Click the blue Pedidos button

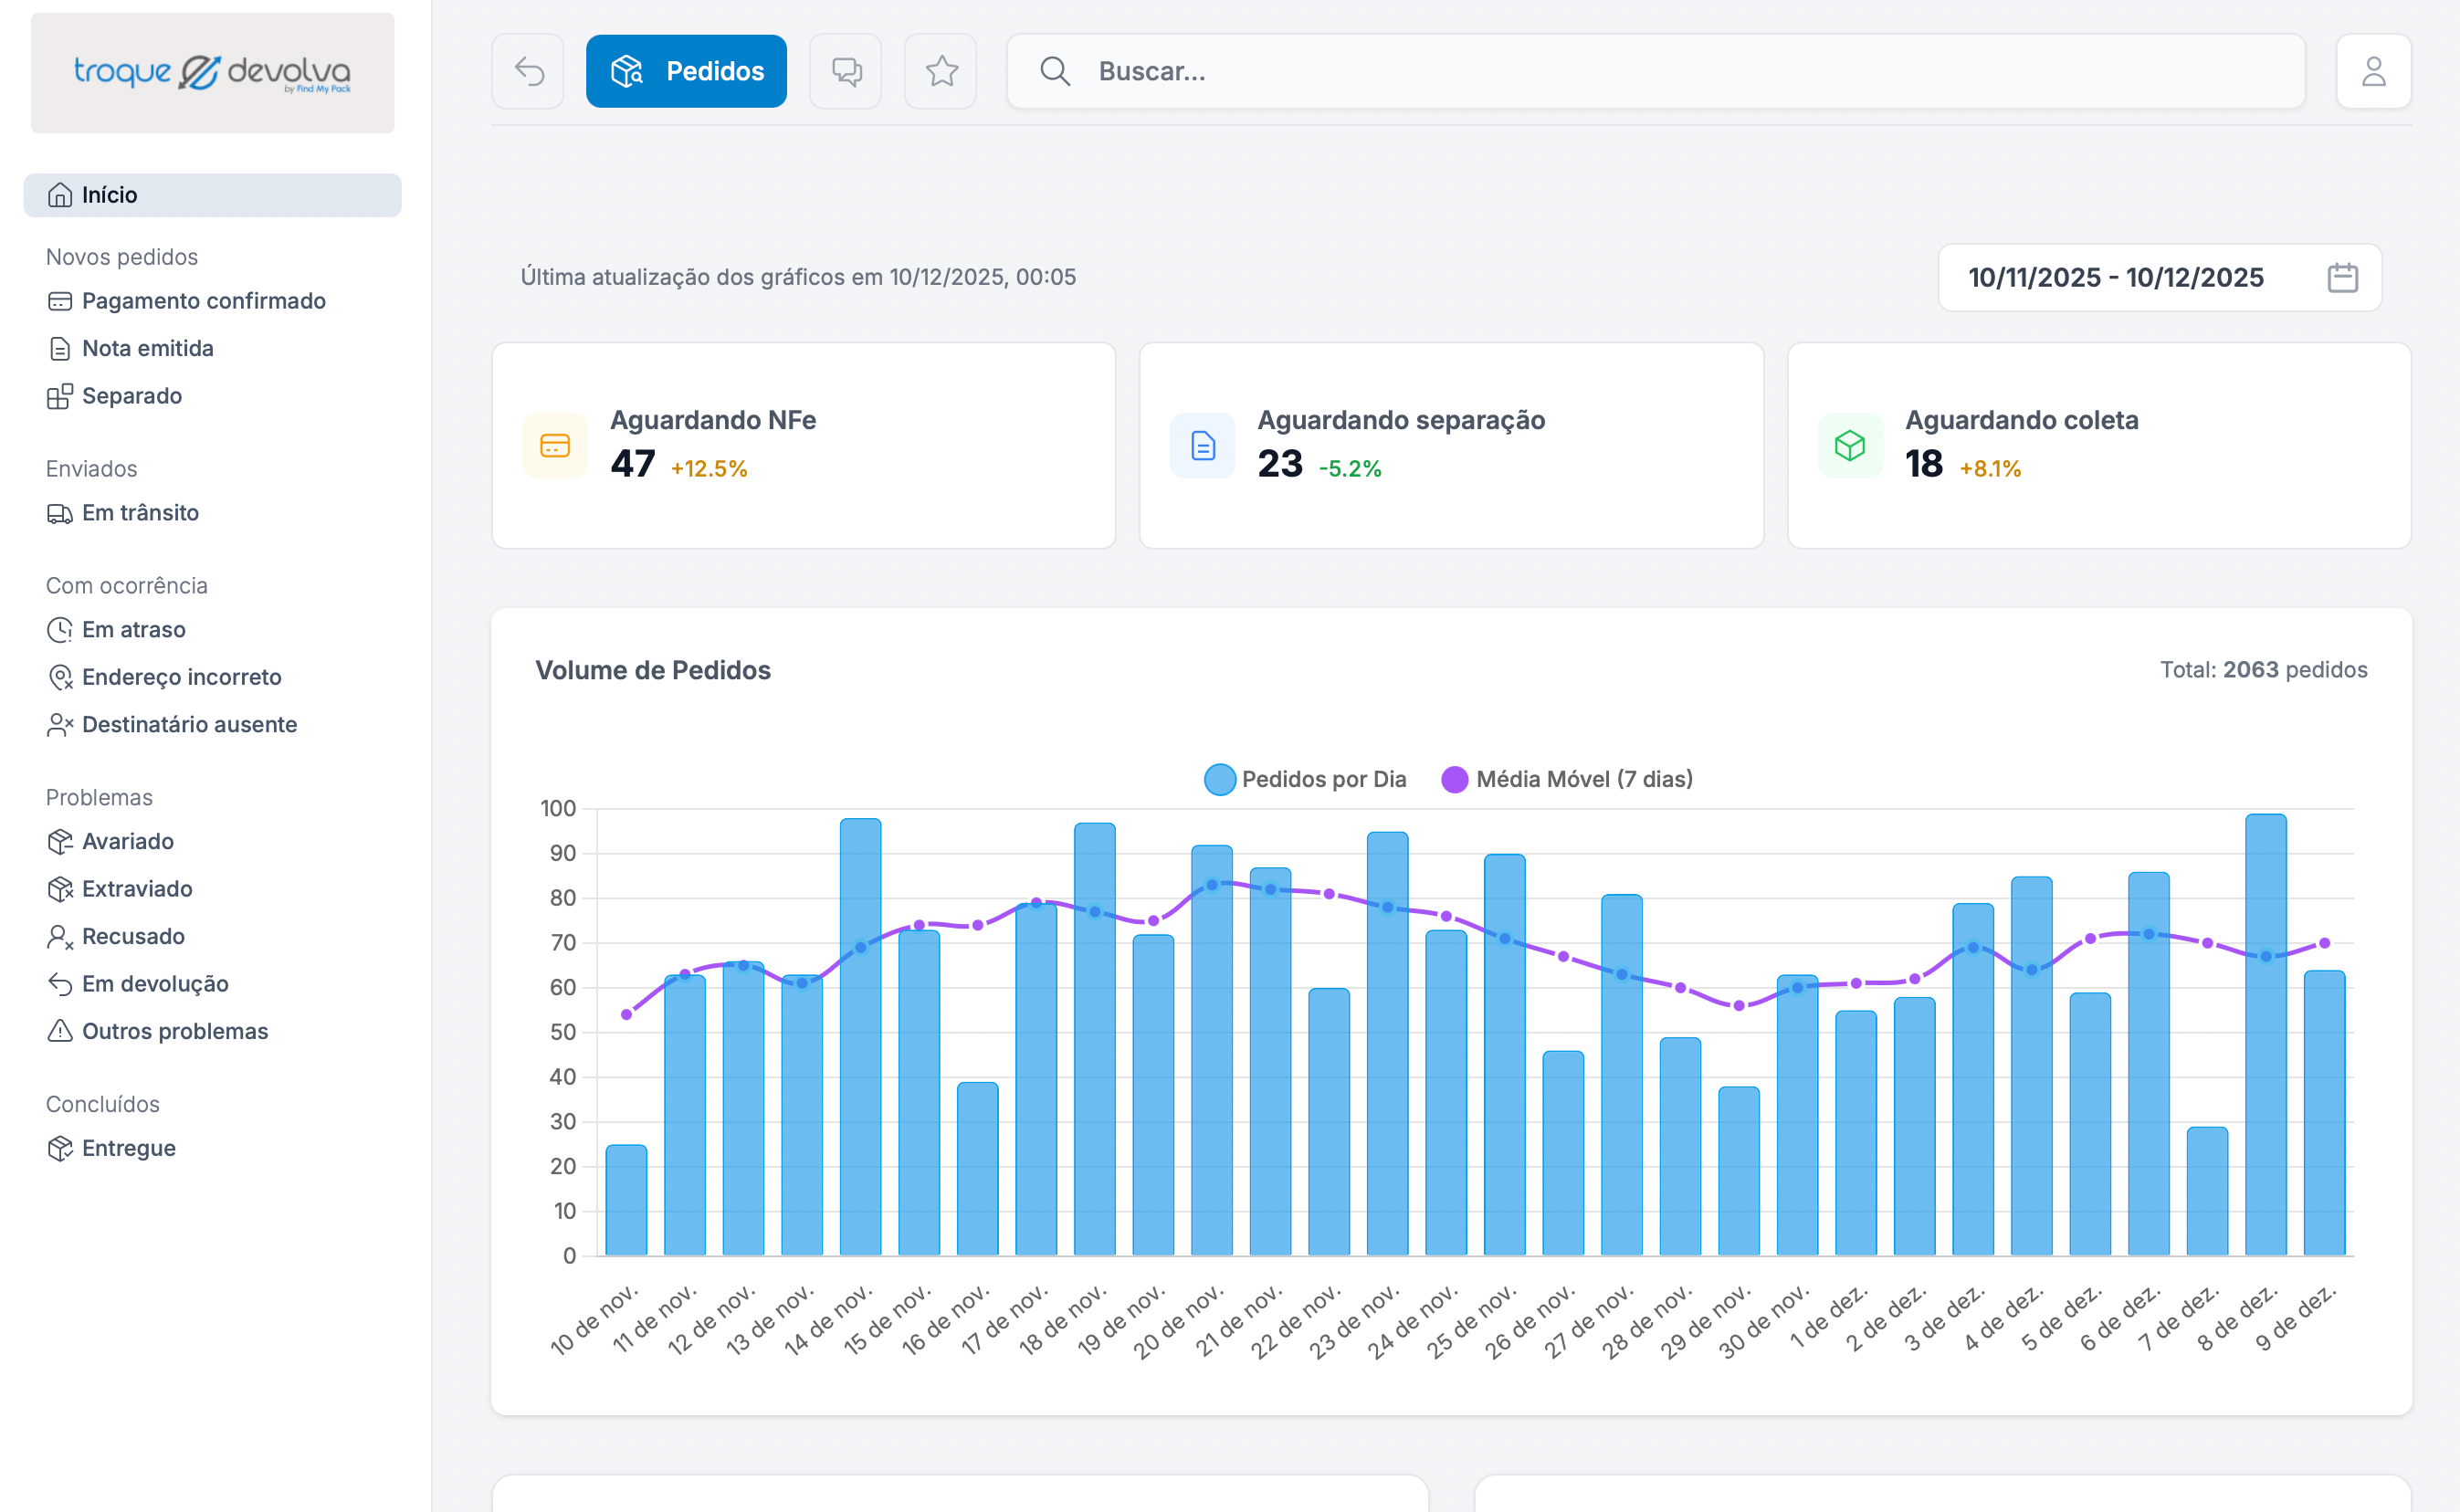tap(686, 71)
